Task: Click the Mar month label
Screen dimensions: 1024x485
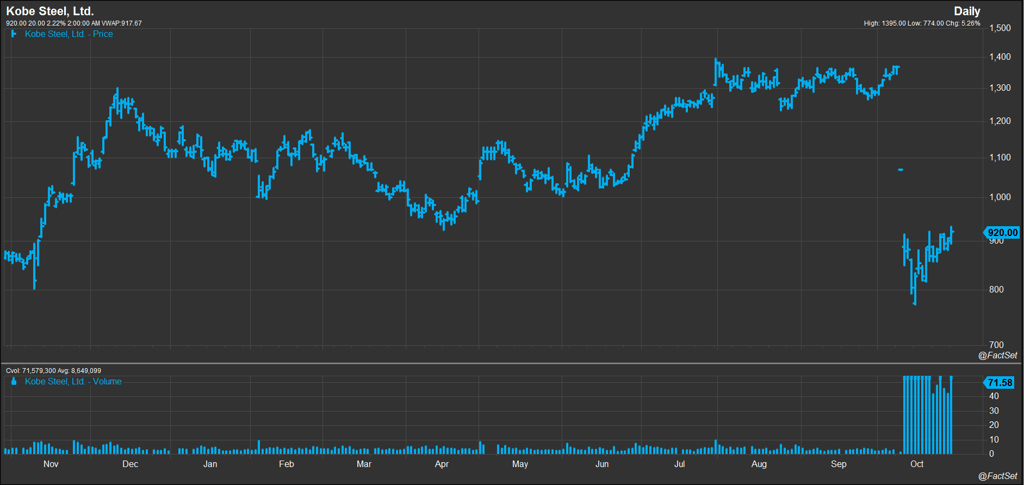Action: coord(363,465)
